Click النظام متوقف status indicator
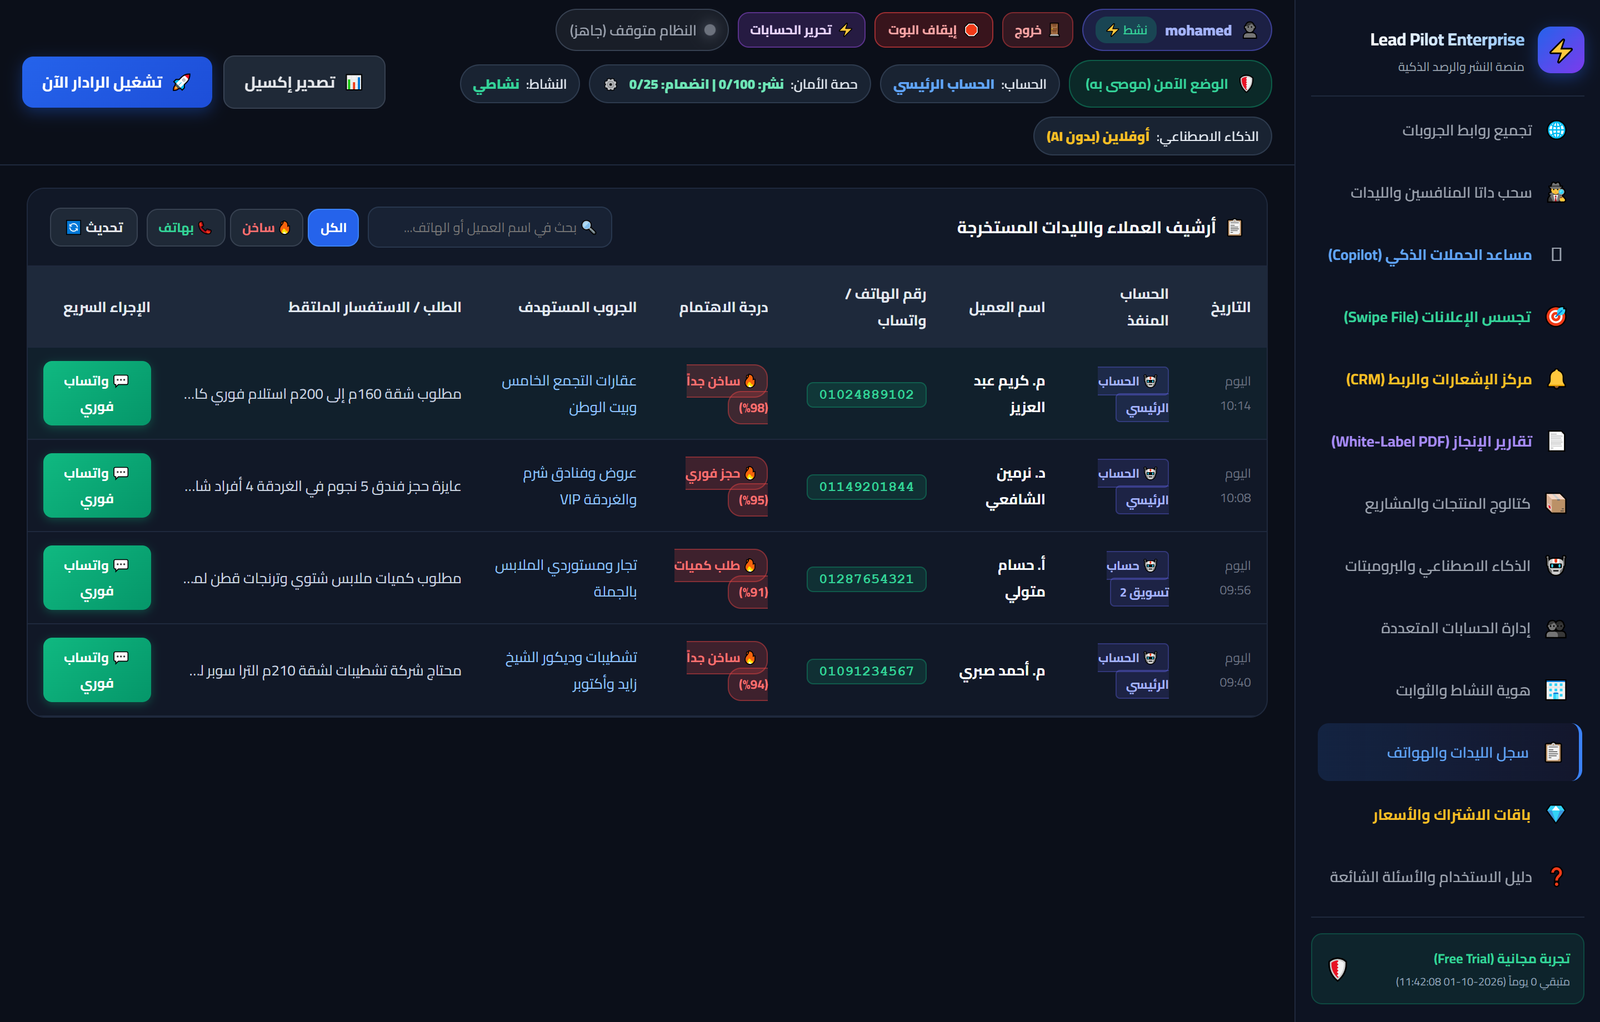Viewport: 1600px width, 1022px height. pyautogui.click(x=642, y=30)
